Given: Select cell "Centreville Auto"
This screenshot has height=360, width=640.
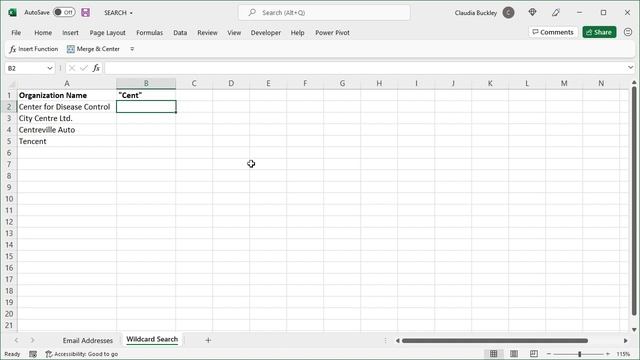Looking at the screenshot, I should pyautogui.click(x=67, y=130).
